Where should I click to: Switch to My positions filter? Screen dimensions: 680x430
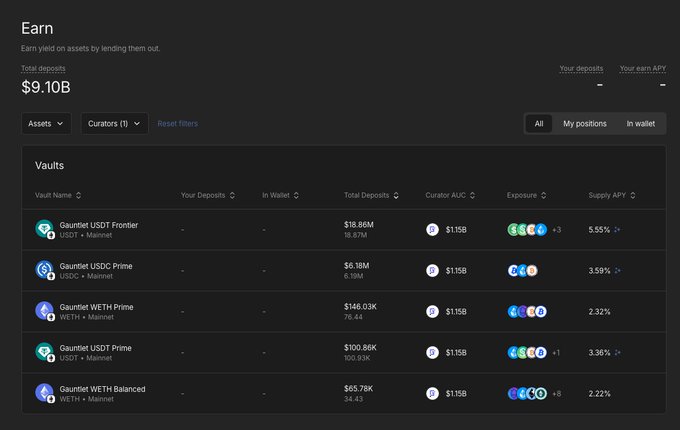click(584, 123)
